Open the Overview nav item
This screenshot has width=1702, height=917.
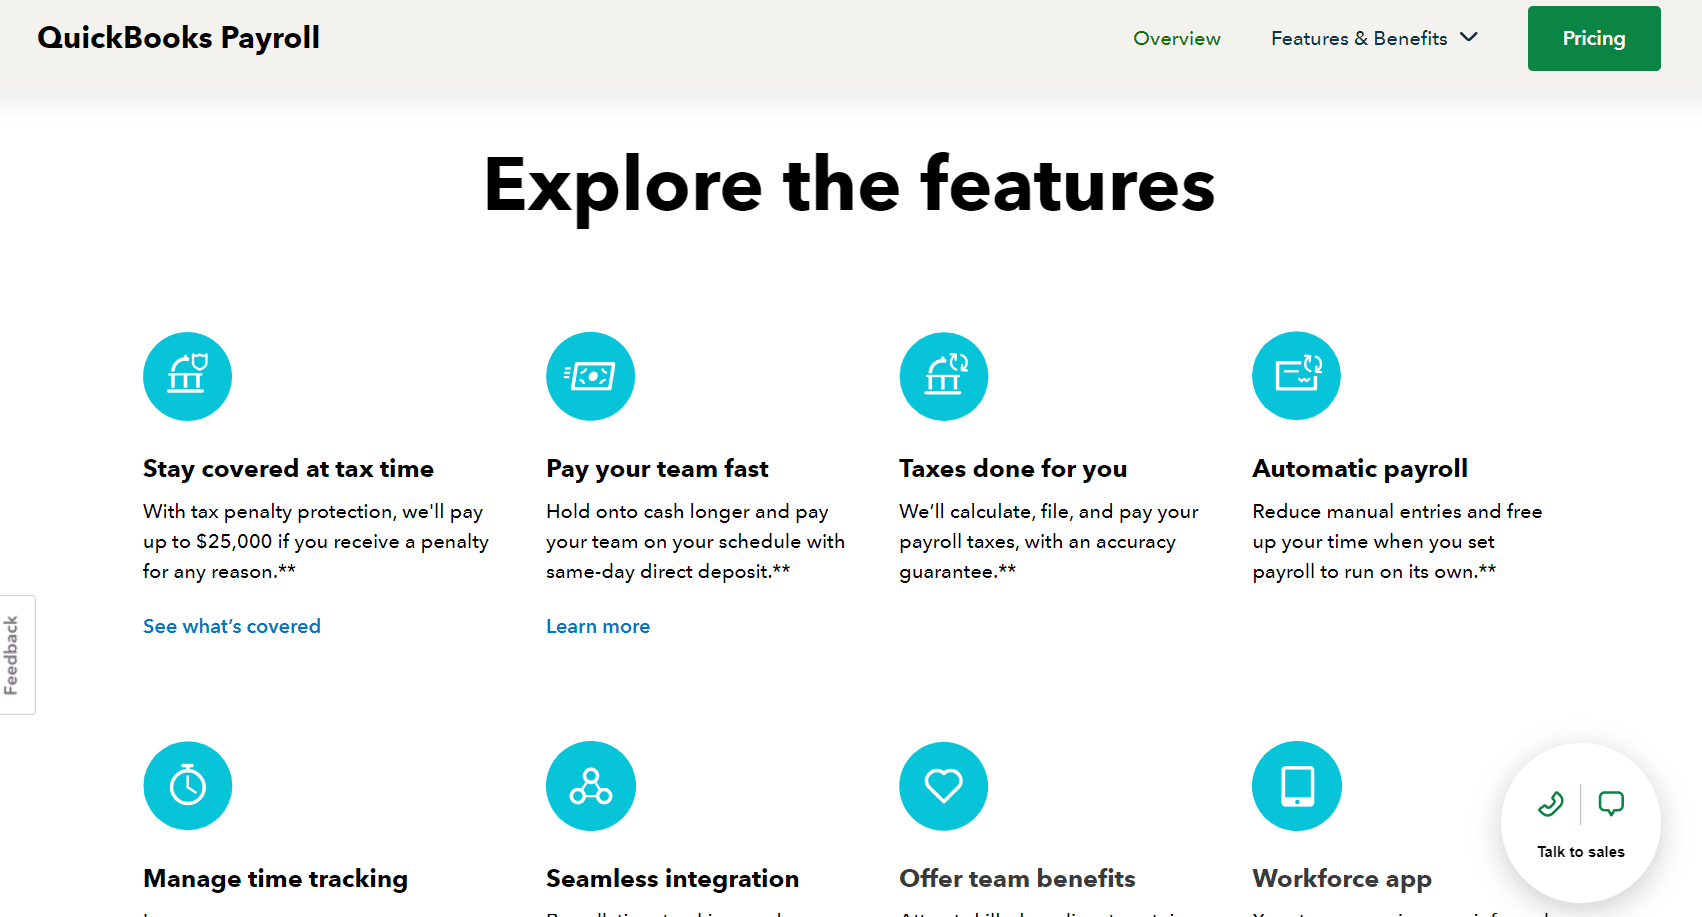click(1176, 38)
